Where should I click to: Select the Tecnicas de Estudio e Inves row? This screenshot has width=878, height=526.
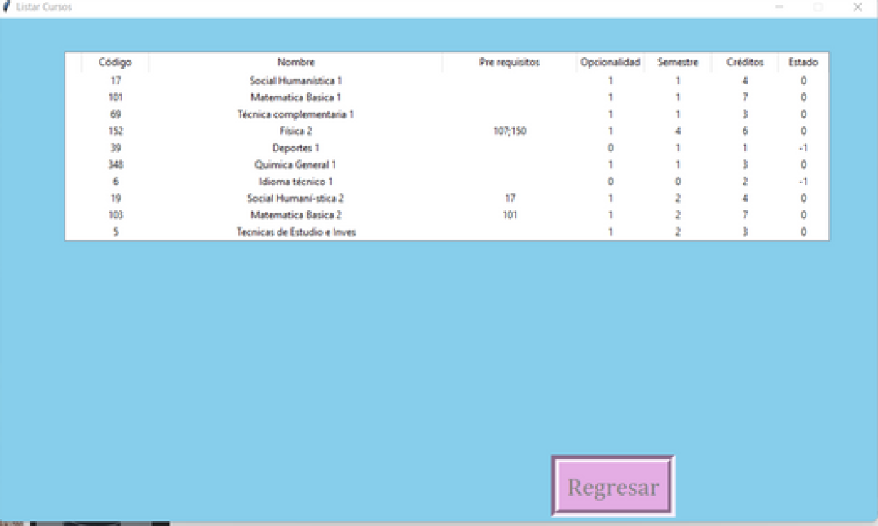click(x=295, y=232)
